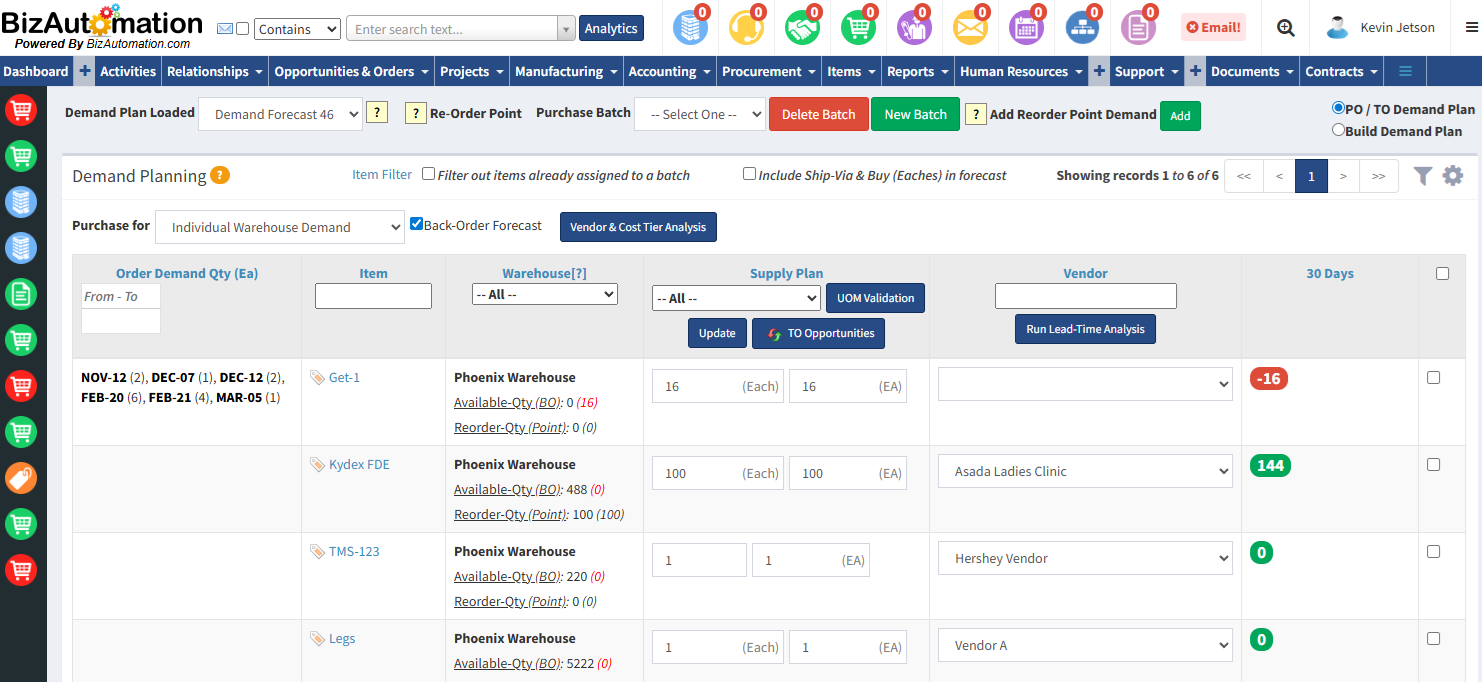The width and height of the screenshot is (1482, 682).
Task: Open the Accounting menu
Action: [x=669, y=71]
